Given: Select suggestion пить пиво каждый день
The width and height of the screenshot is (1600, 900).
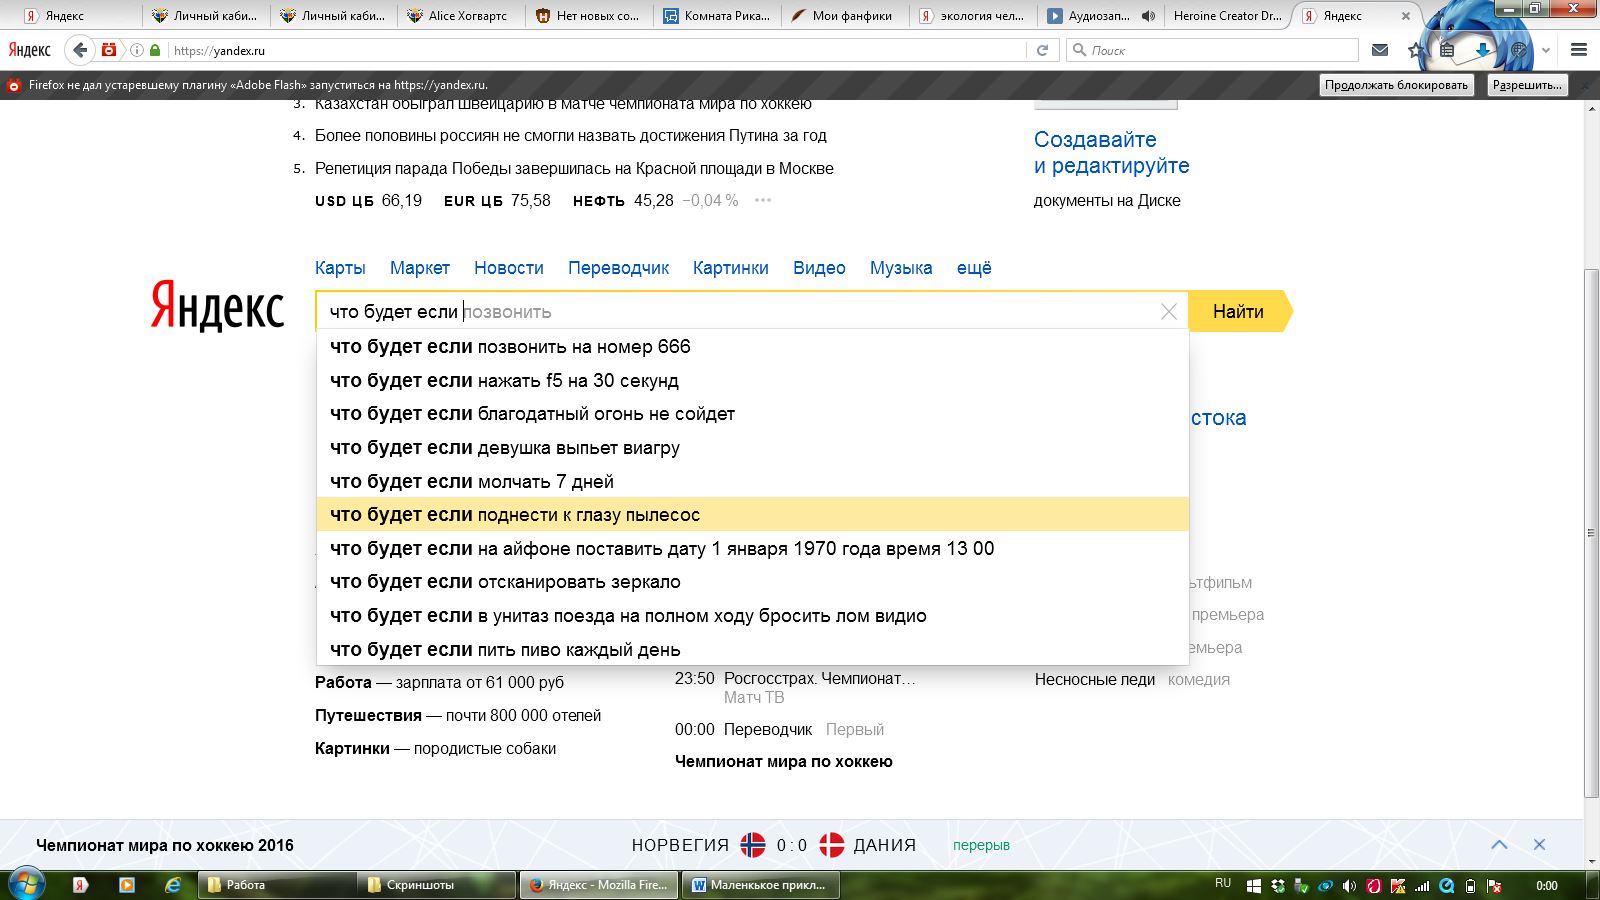Looking at the screenshot, I should pyautogui.click(x=753, y=649).
